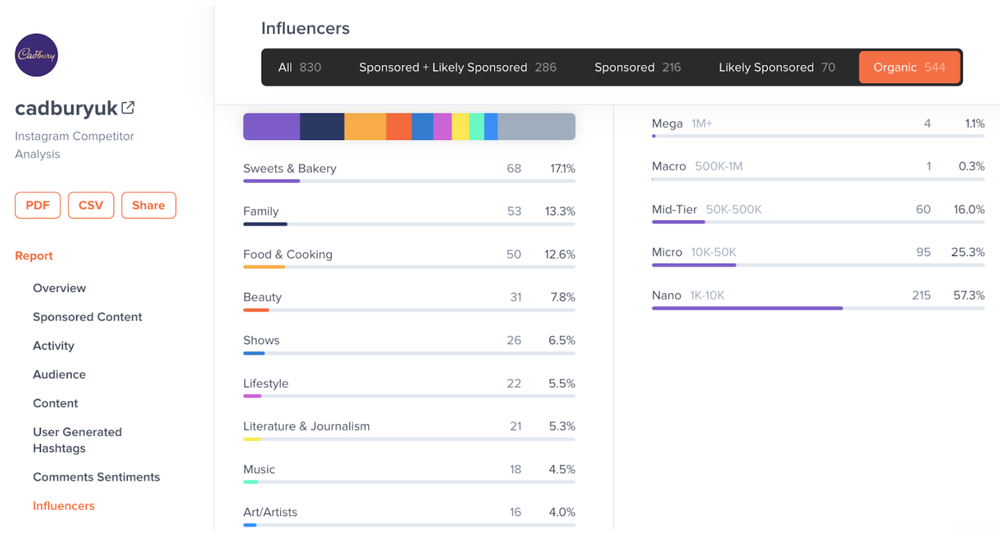Select Sponsored + Likely Sponsored tab

point(457,67)
